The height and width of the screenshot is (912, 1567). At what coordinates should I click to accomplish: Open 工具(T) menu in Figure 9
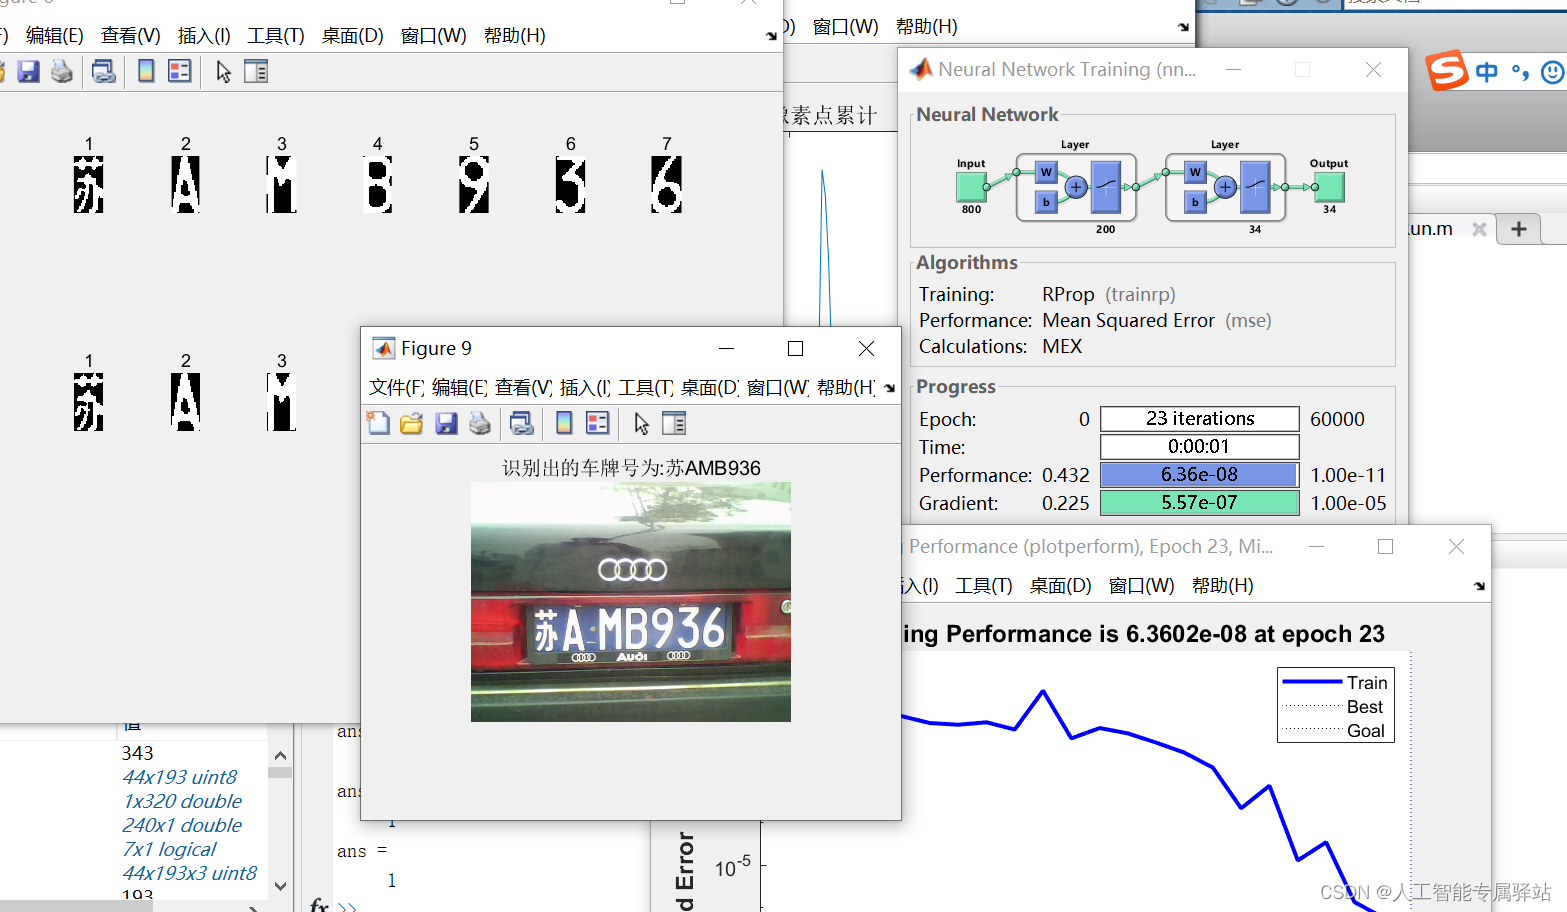645,387
